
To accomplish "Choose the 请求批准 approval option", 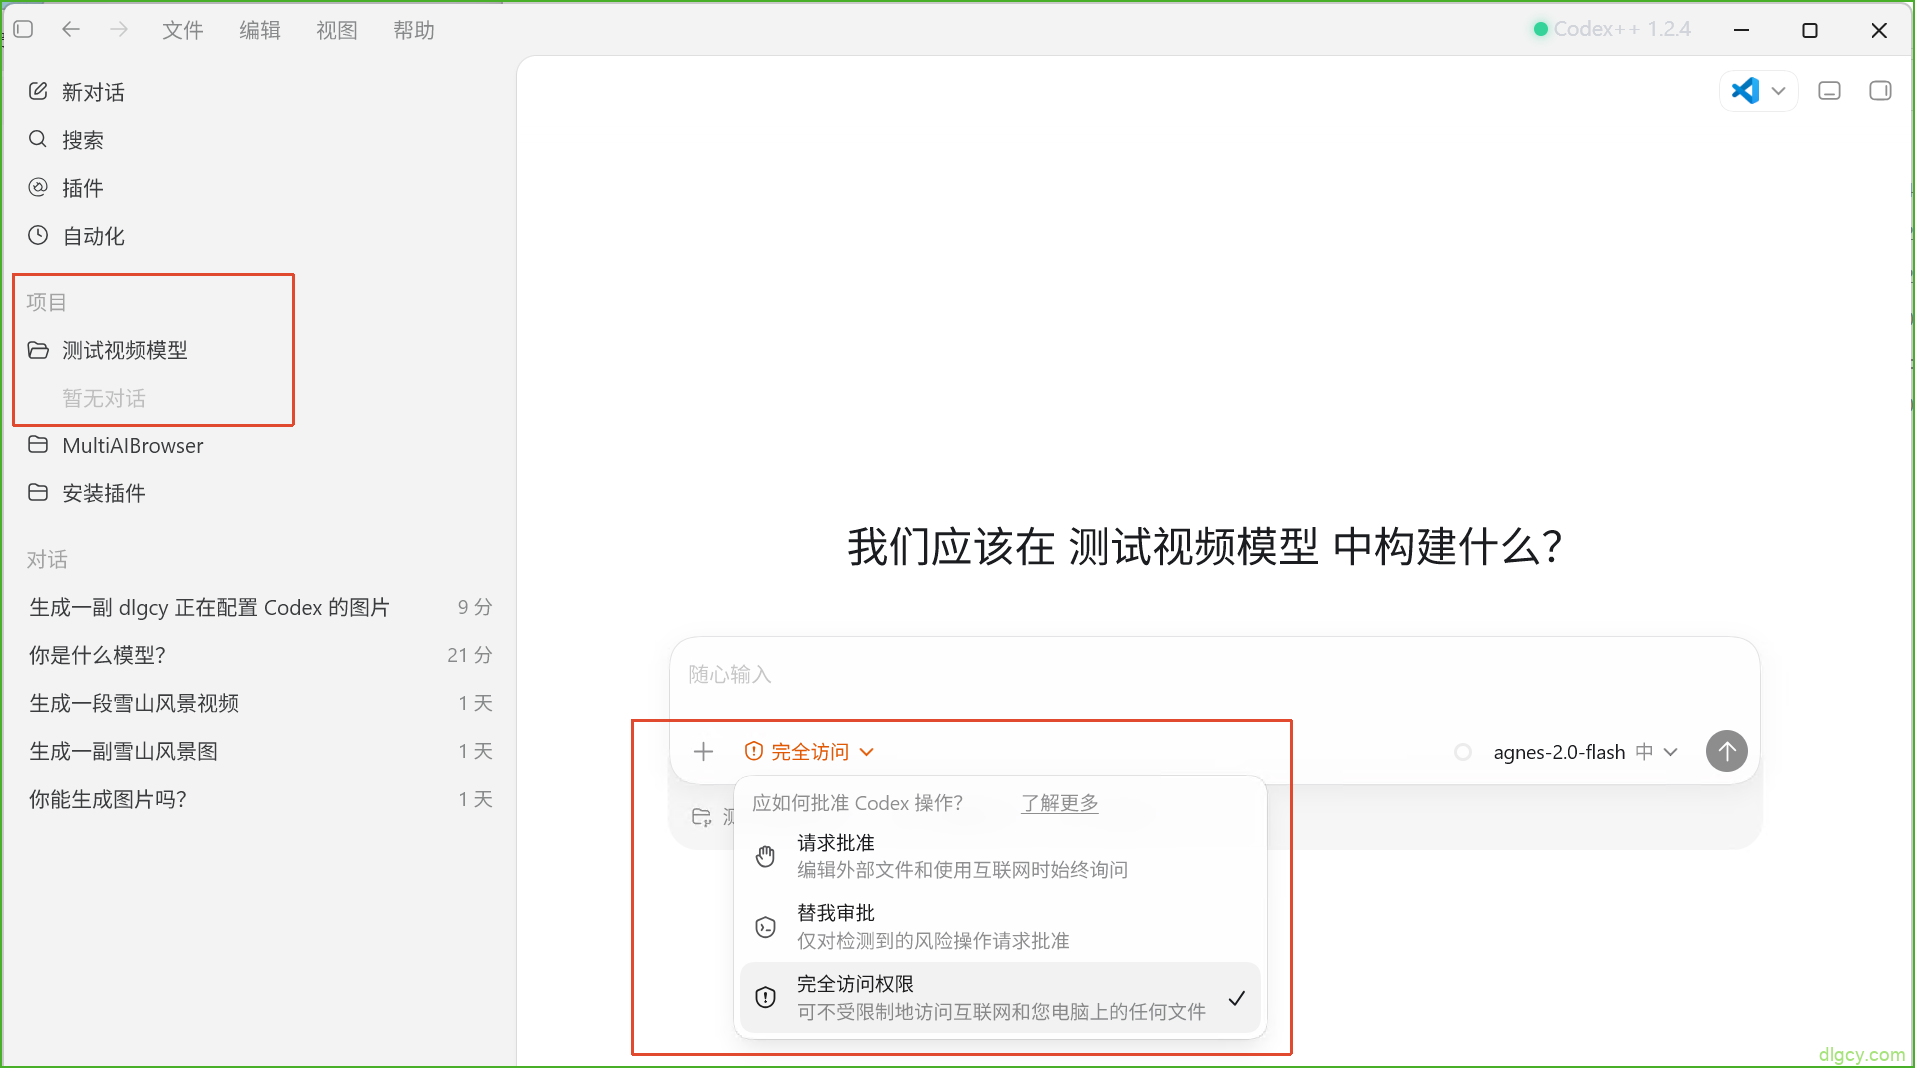I will (1000, 856).
